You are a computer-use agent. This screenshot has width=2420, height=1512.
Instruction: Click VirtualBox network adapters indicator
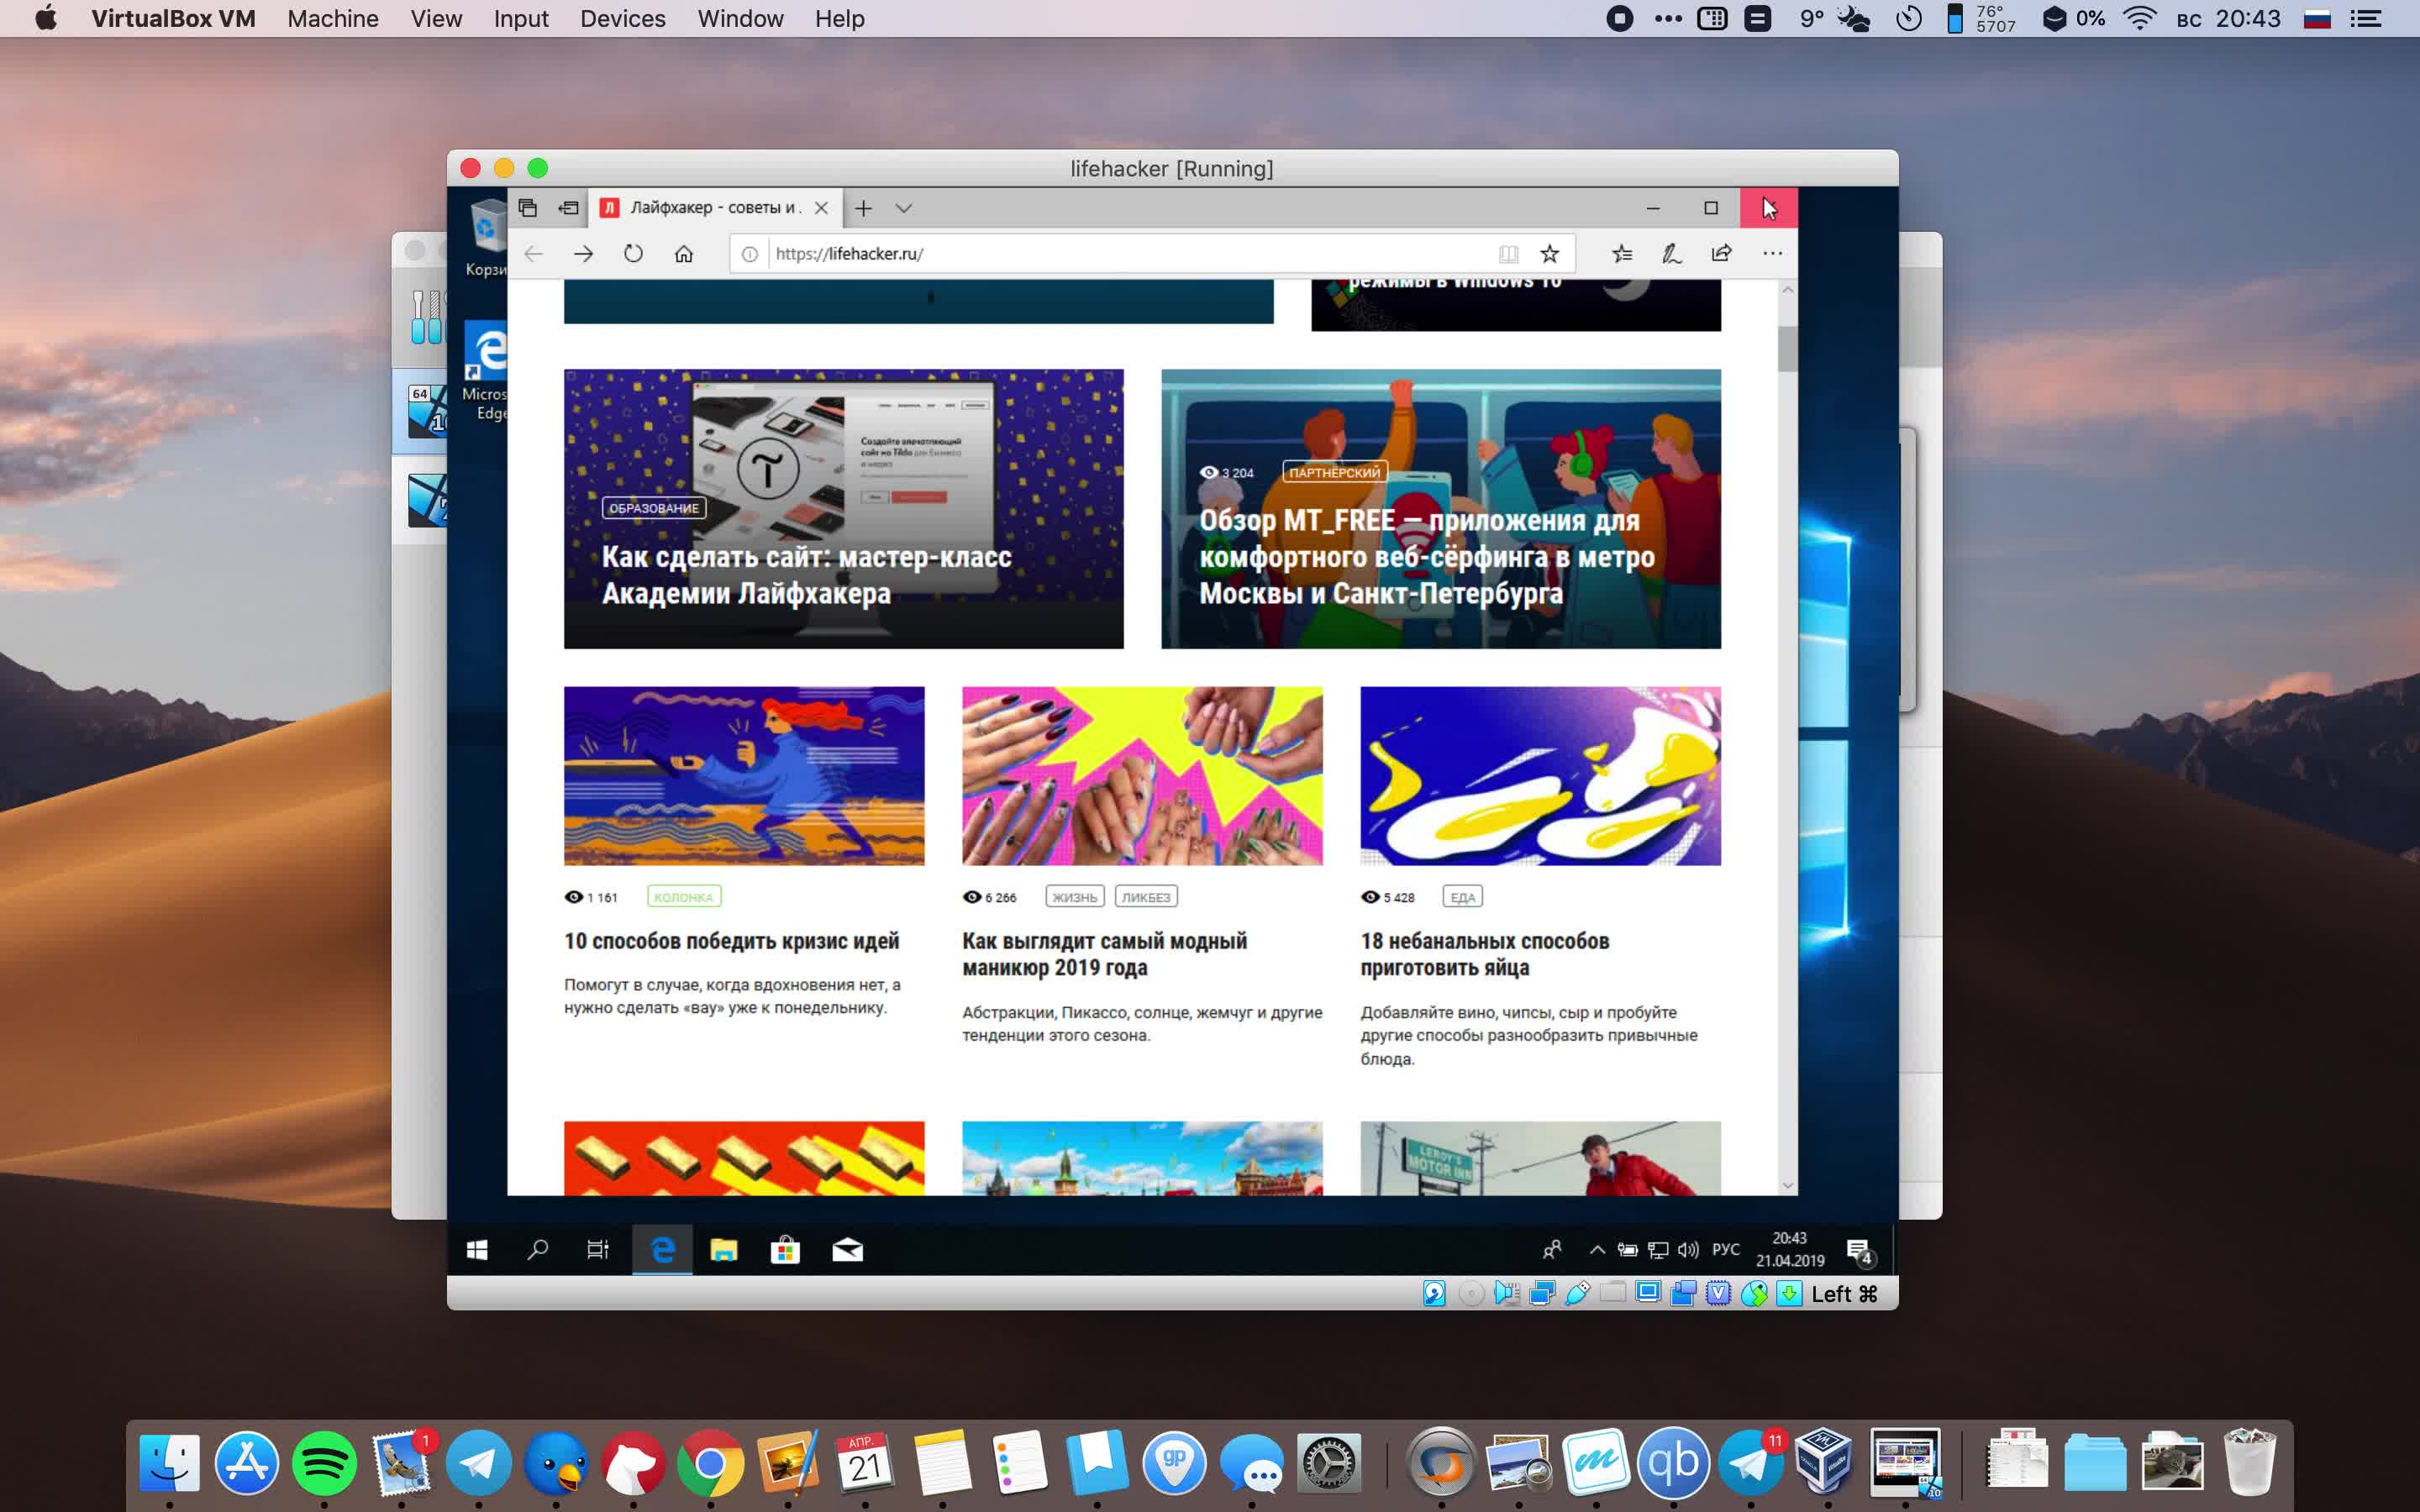(x=1542, y=1294)
